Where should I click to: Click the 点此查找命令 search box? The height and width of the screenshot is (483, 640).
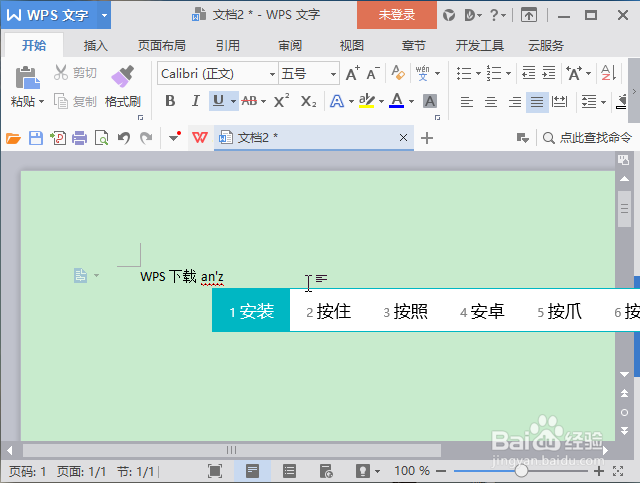click(x=587, y=138)
